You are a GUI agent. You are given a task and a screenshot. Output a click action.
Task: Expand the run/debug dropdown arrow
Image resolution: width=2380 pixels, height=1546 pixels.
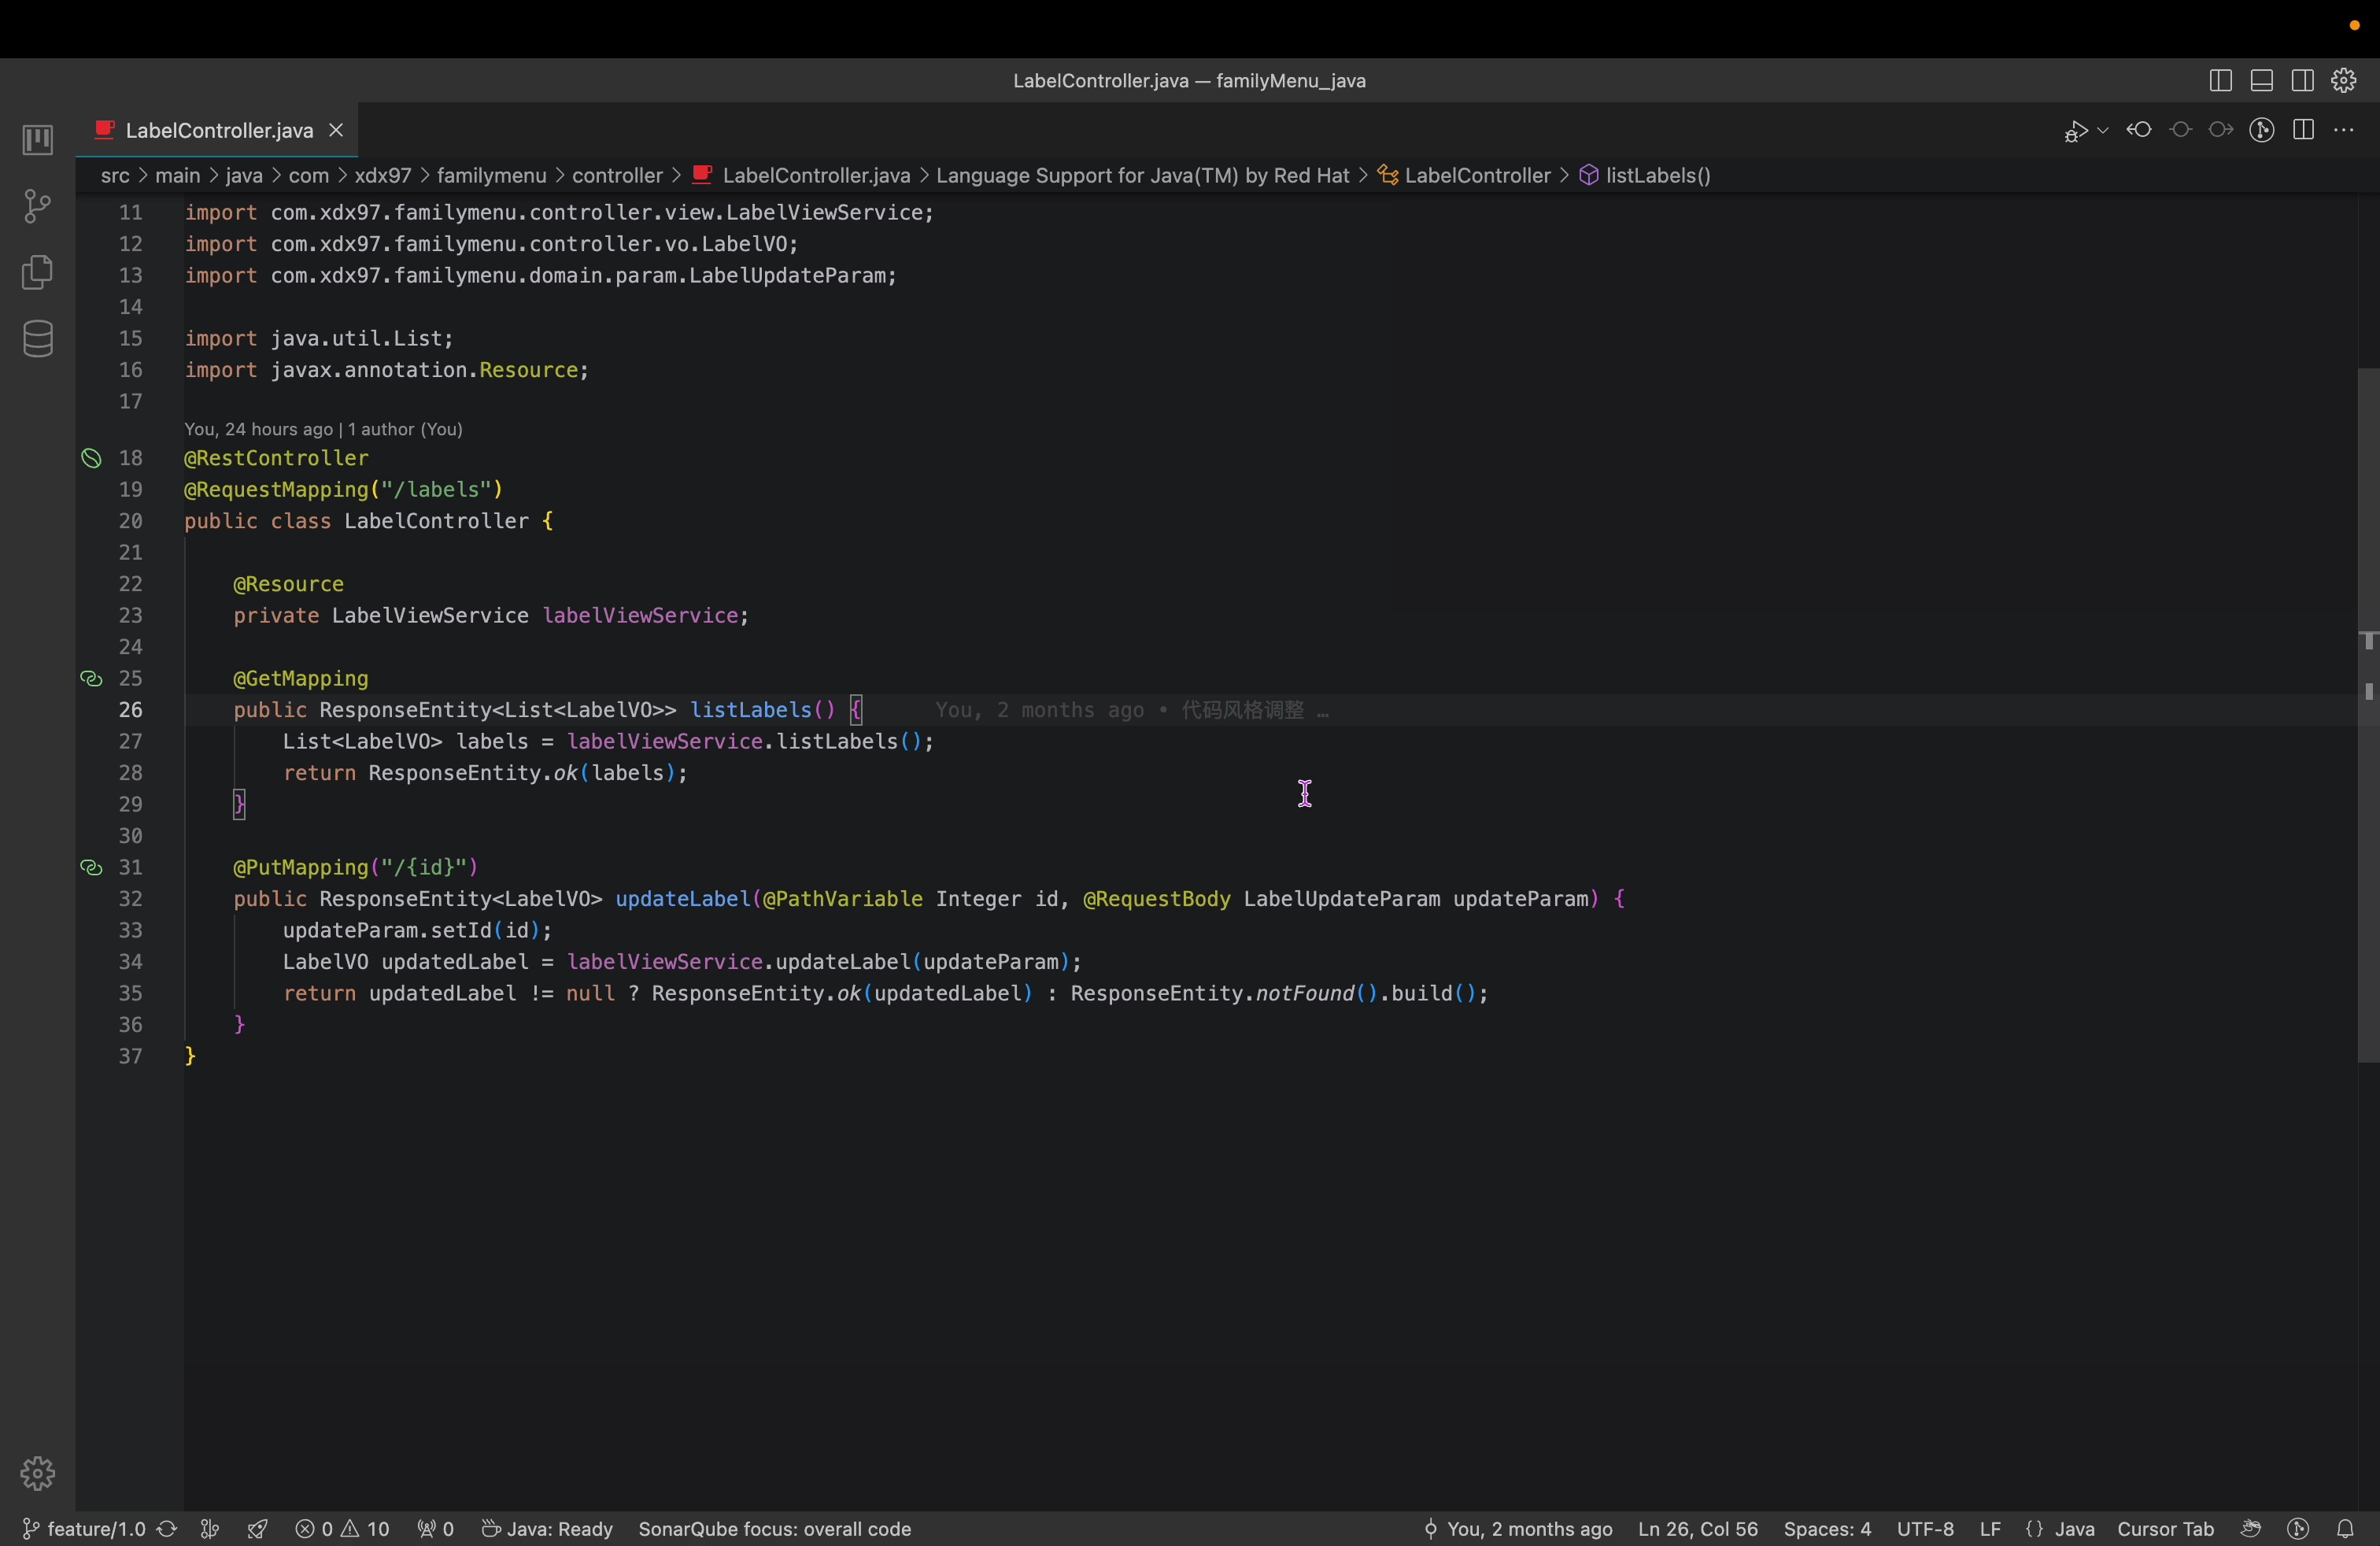(x=2103, y=131)
